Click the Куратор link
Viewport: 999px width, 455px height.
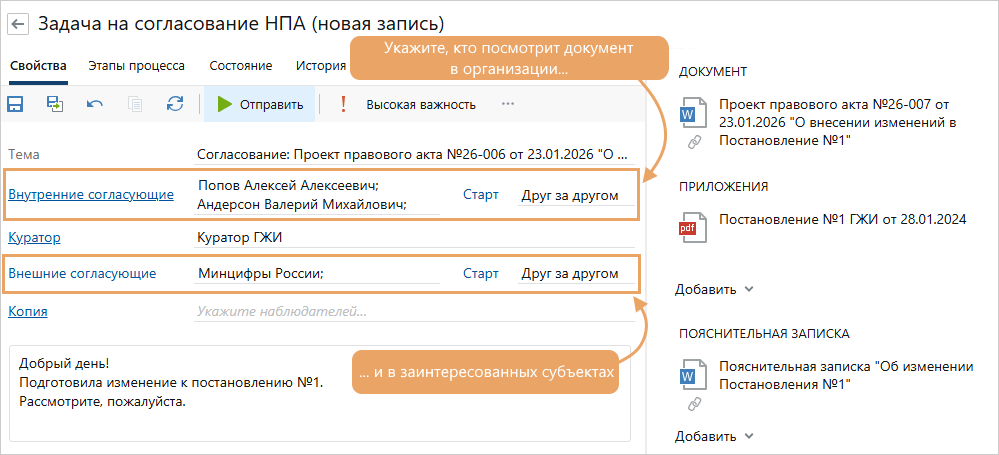[x=34, y=237]
